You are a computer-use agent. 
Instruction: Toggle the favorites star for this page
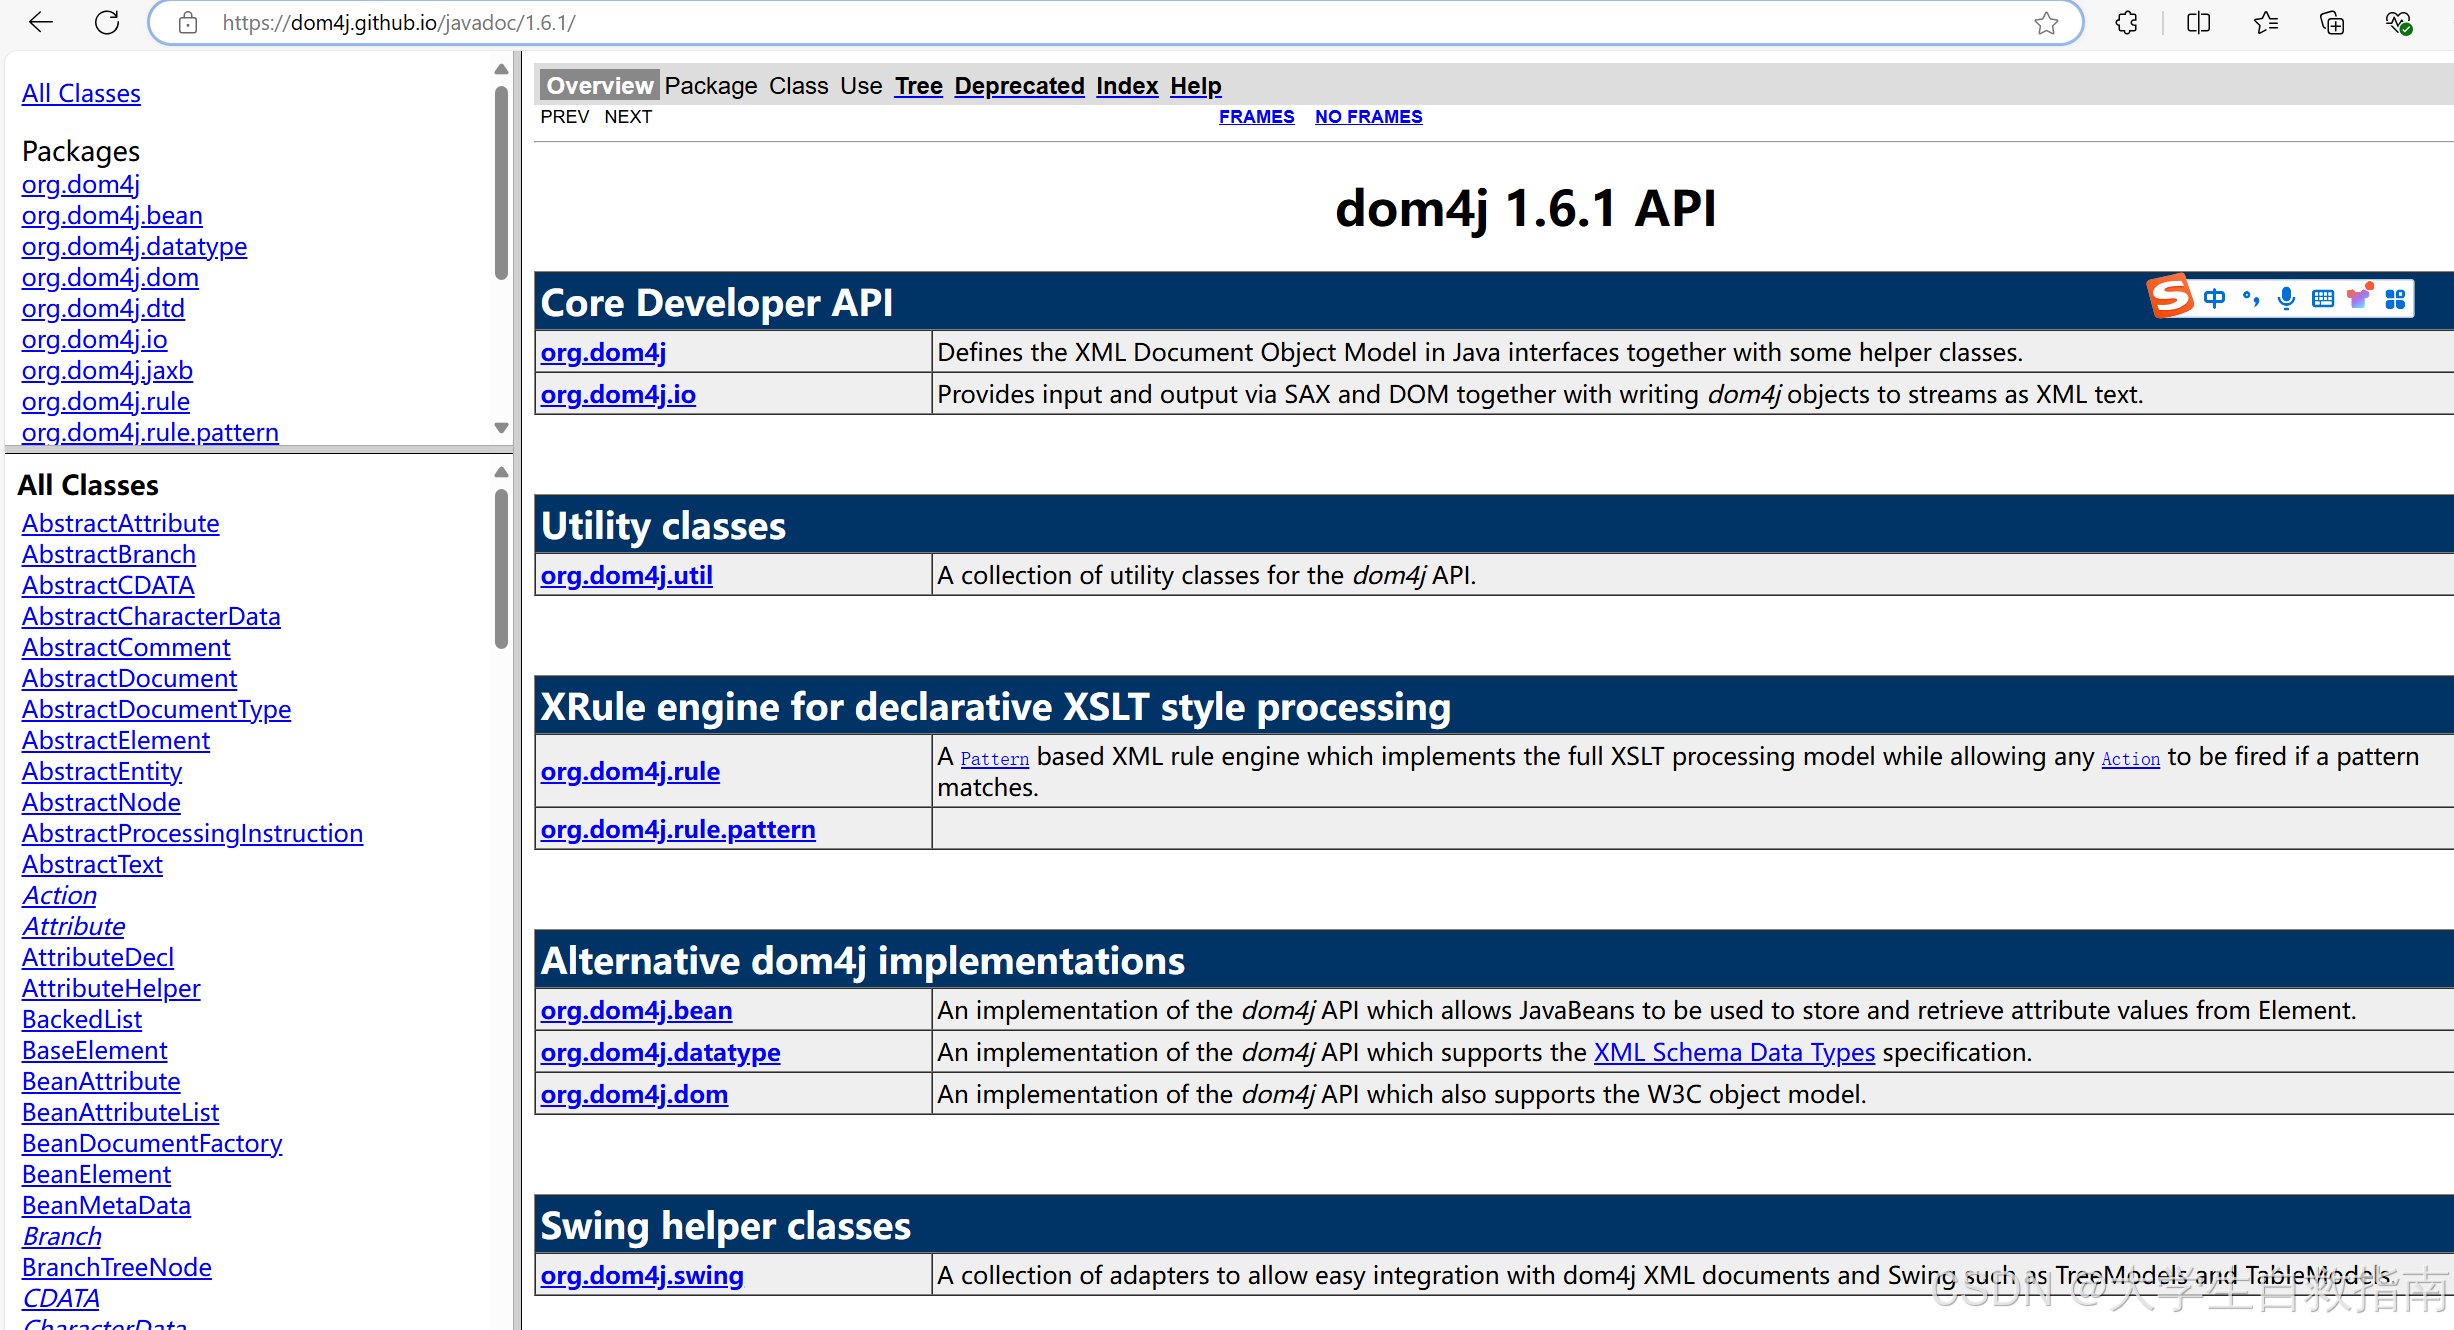2047,22
